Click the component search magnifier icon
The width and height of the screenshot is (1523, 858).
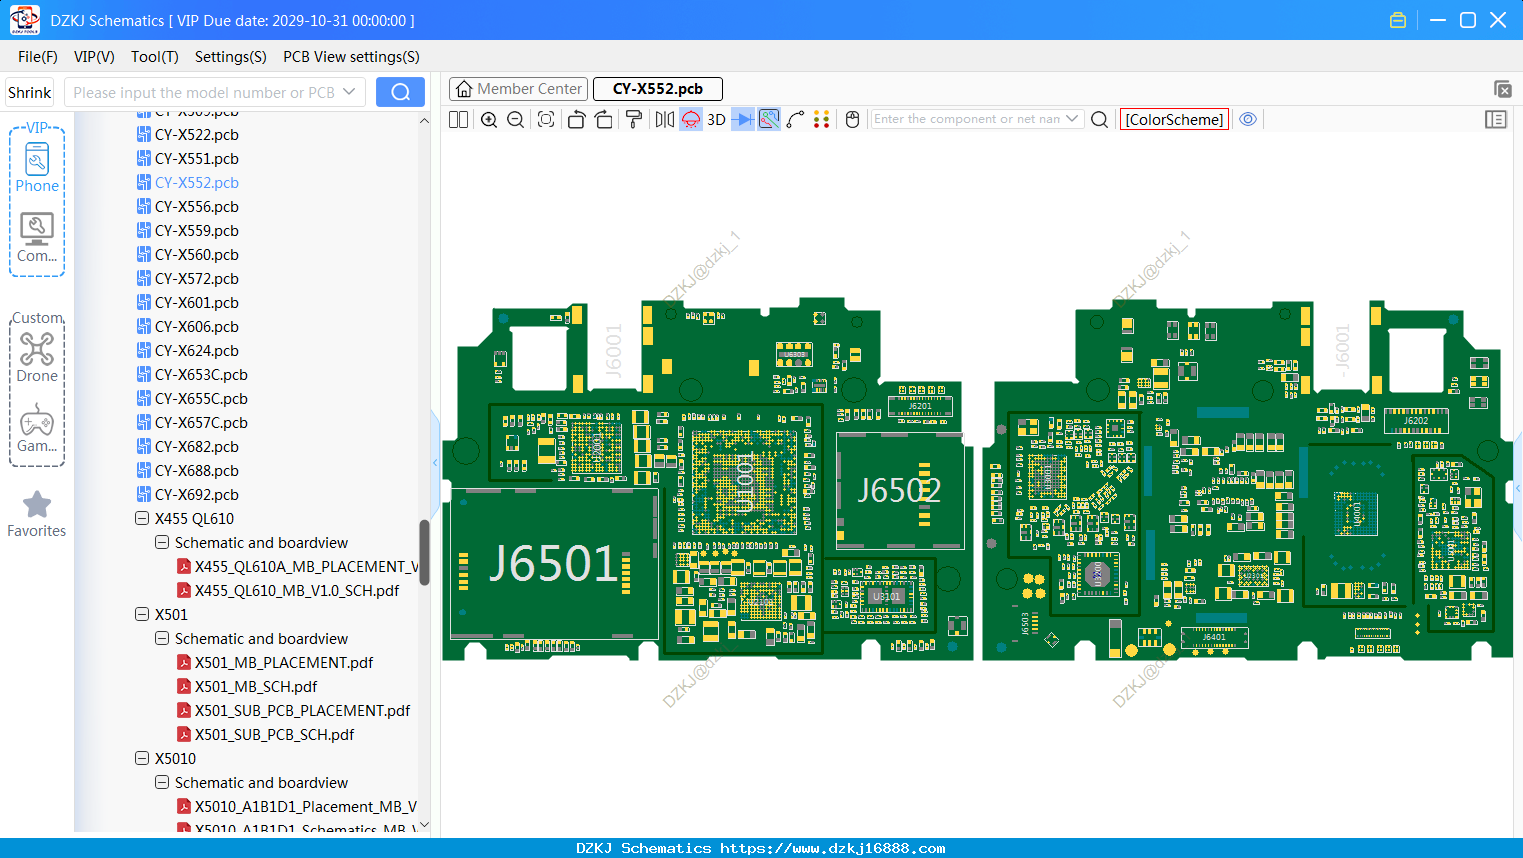tap(1099, 119)
